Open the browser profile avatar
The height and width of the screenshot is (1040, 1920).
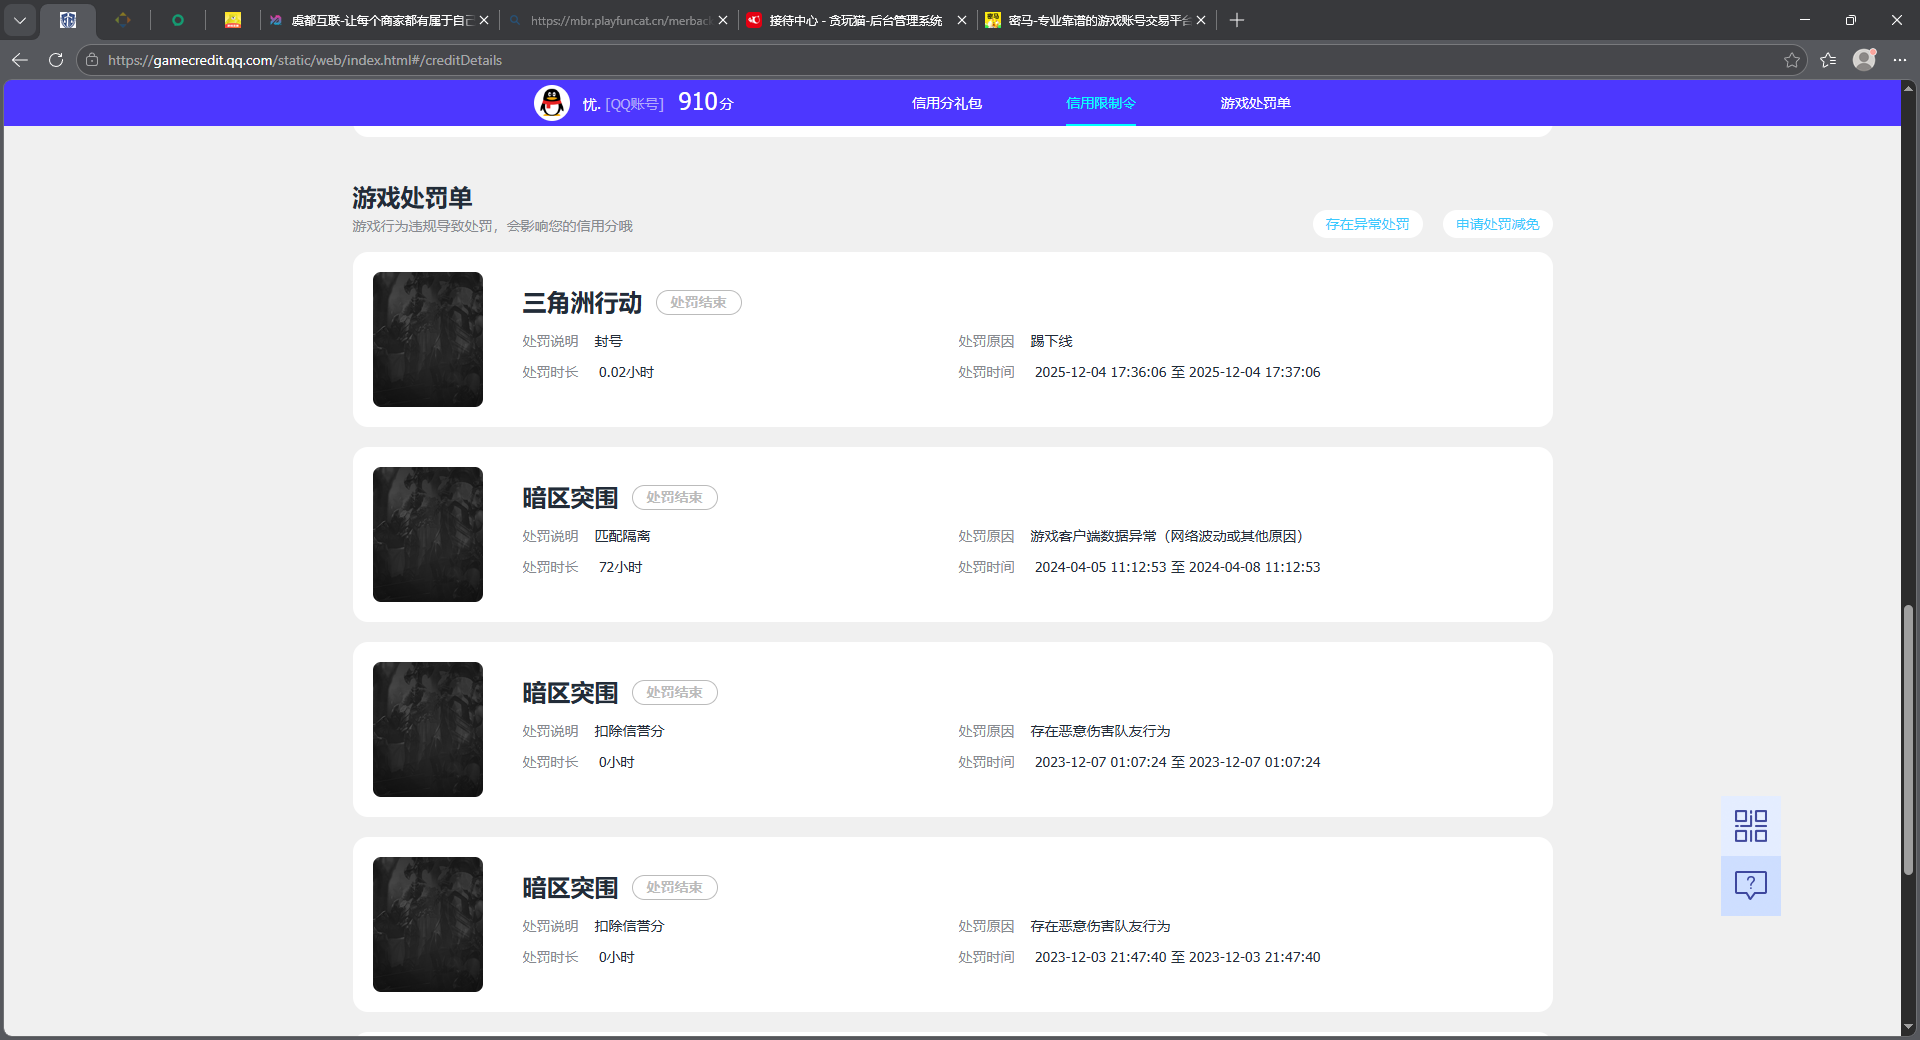coord(1865,60)
